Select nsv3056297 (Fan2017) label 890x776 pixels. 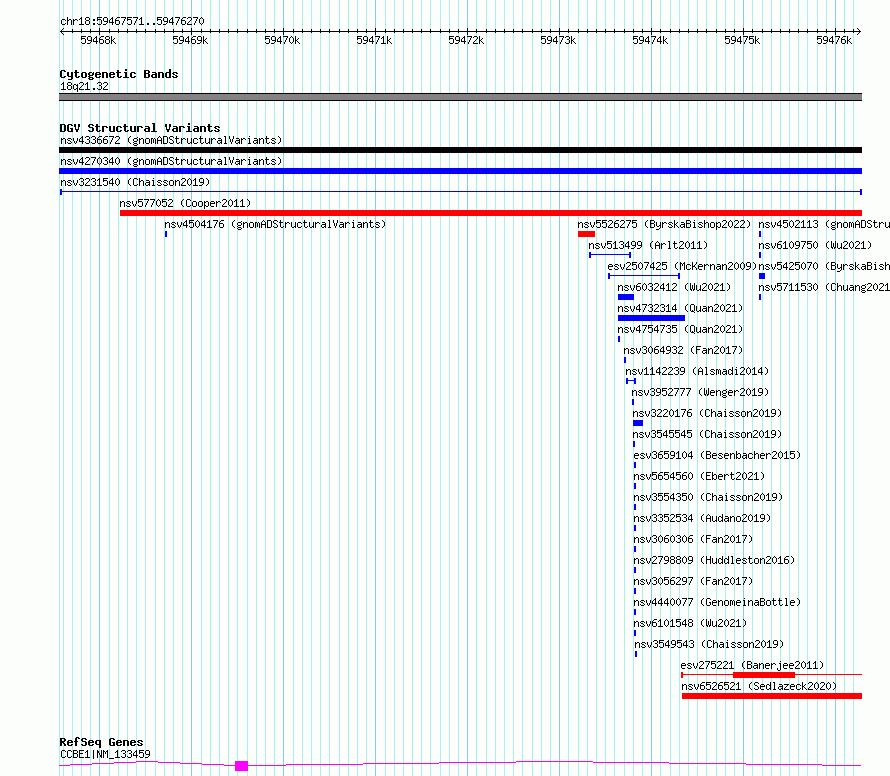694,581
